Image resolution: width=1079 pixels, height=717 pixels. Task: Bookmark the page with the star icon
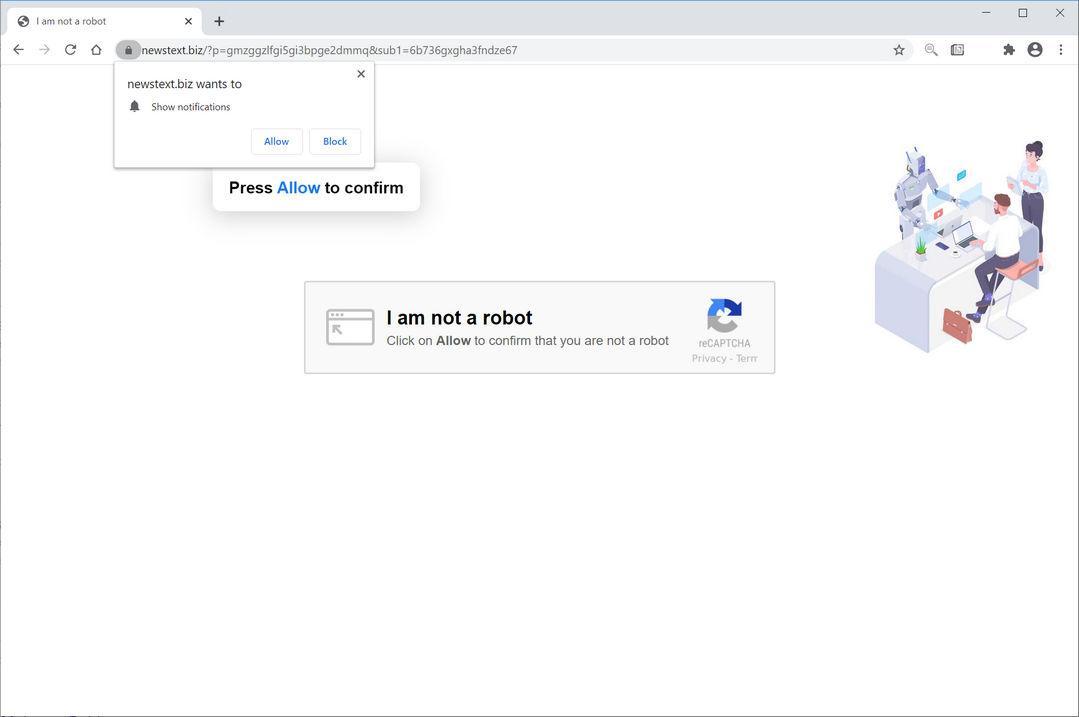click(897, 49)
